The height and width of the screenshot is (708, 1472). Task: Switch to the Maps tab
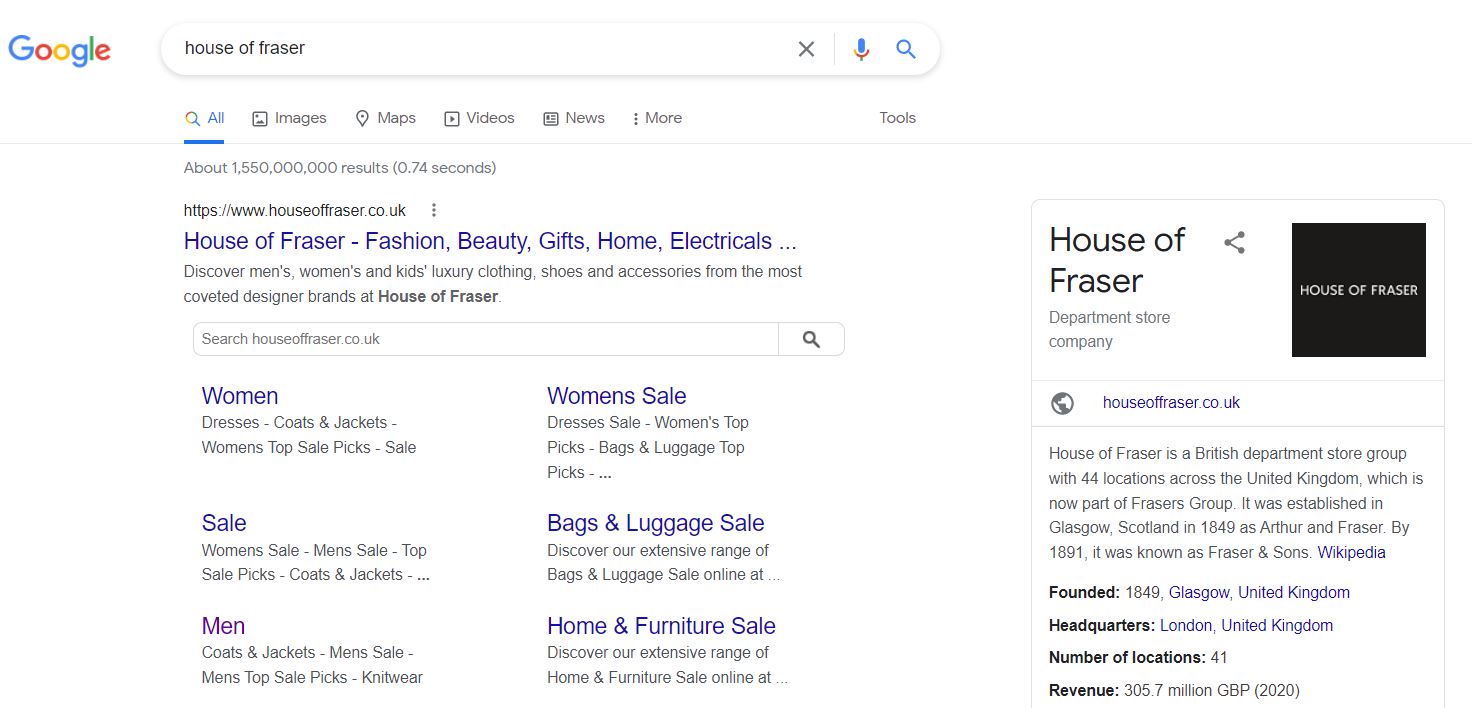(x=385, y=117)
